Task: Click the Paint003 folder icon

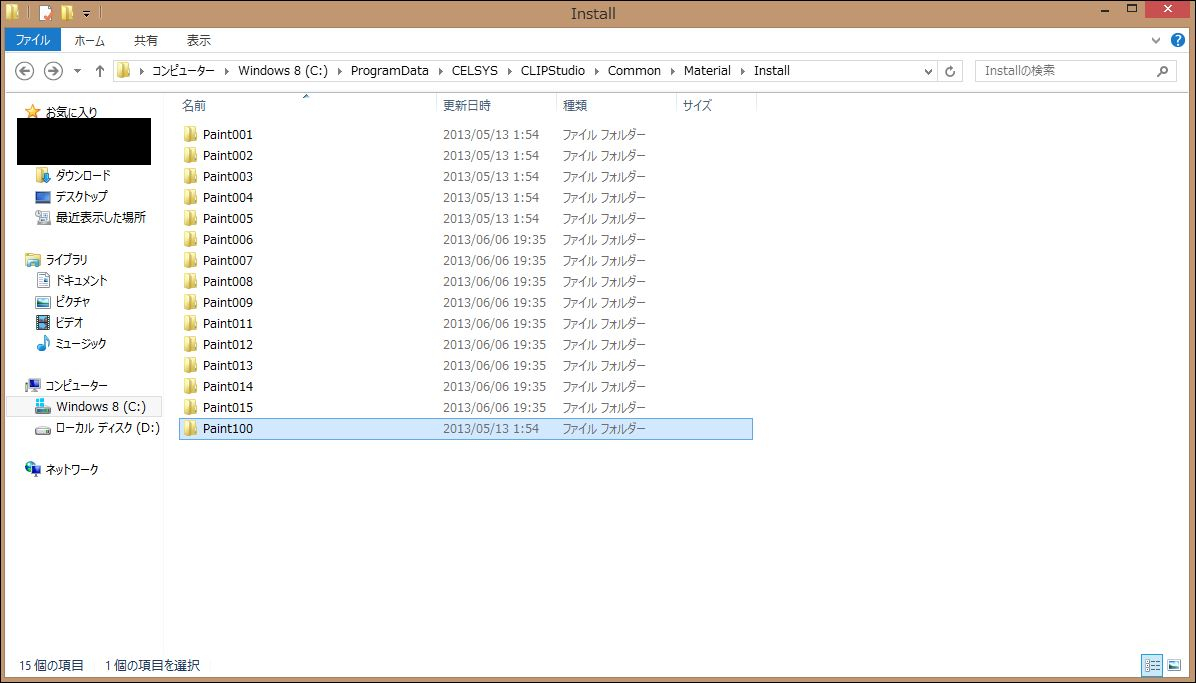Action: coord(190,176)
